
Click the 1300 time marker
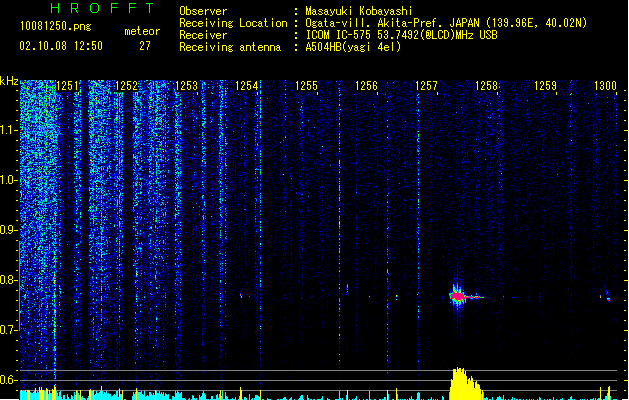coord(605,86)
